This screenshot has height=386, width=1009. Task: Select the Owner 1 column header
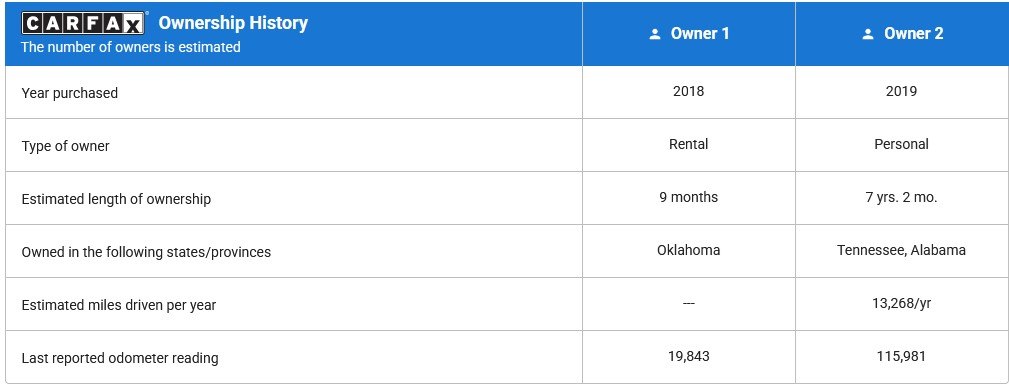(689, 33)
